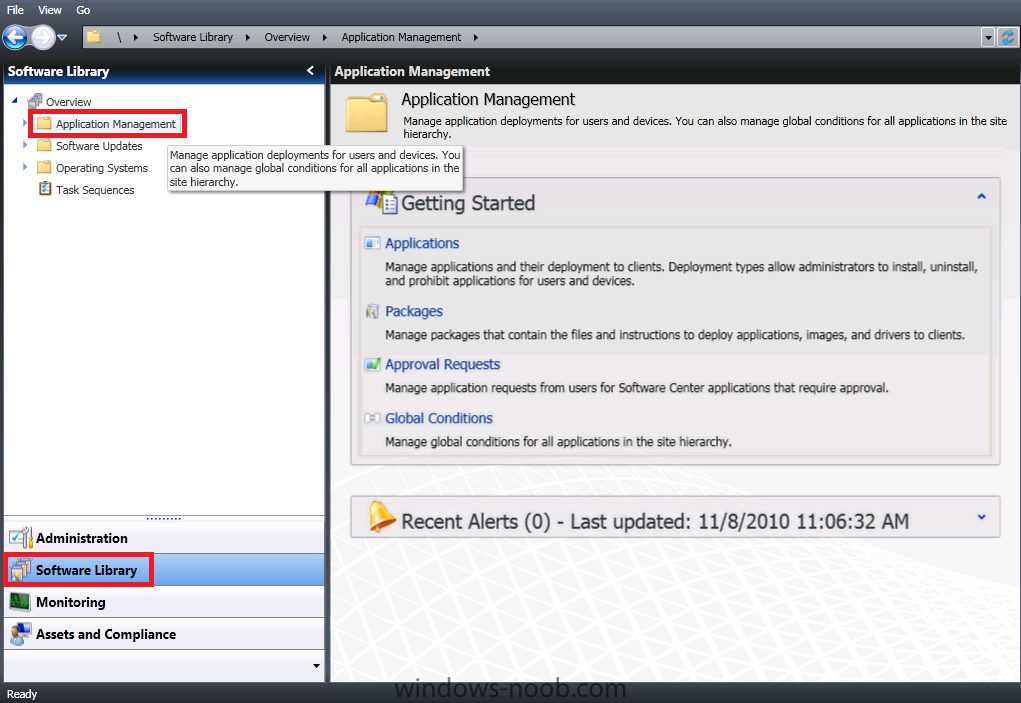Click the Recent Alerts header text
Viewport: 1021px width, 703px height.
(655, 521)
